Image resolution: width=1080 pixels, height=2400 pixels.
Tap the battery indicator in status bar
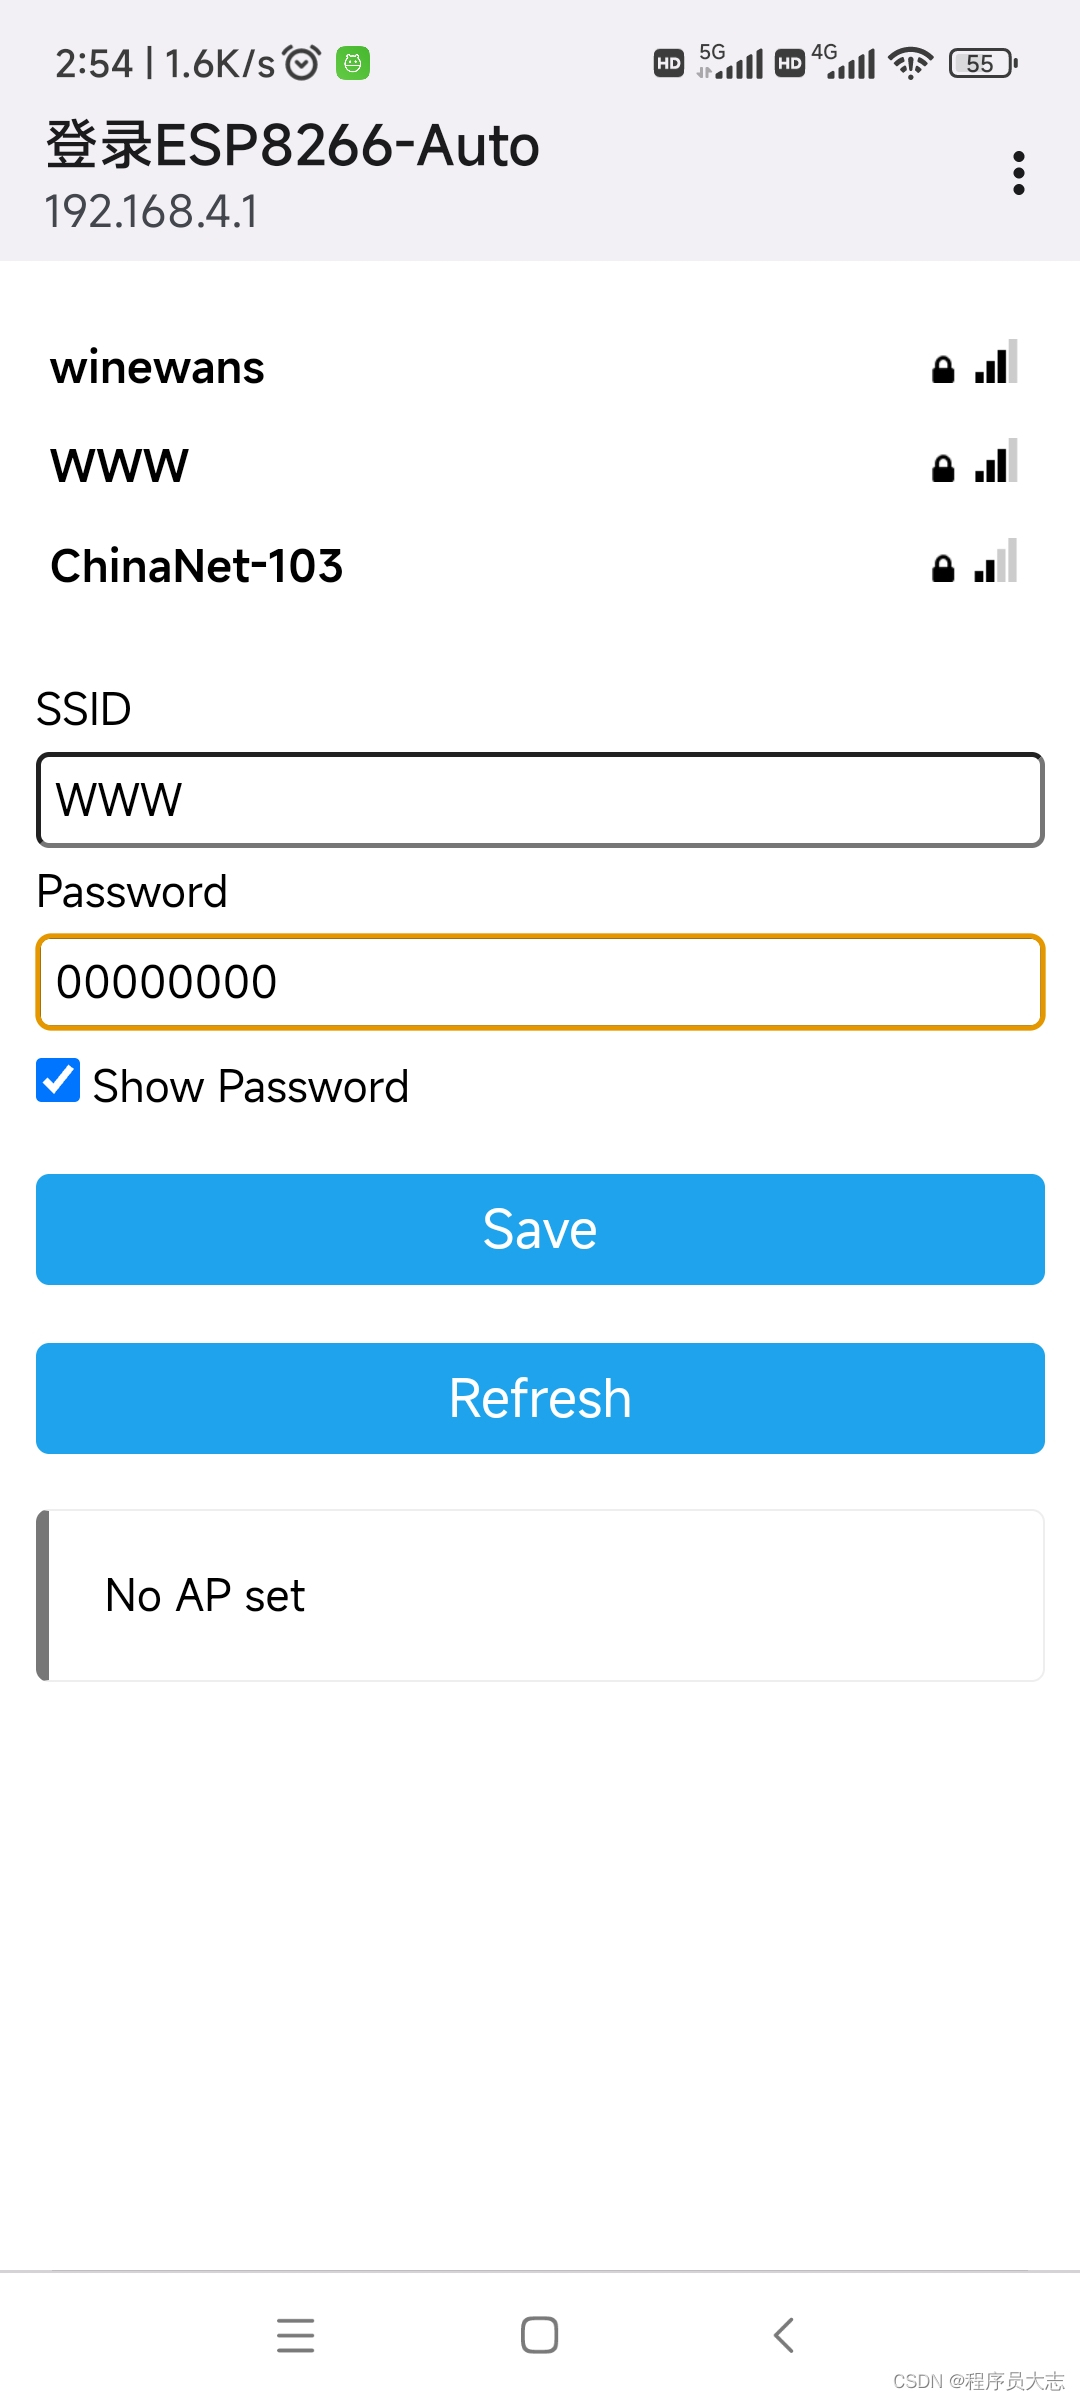coord(983,64)
